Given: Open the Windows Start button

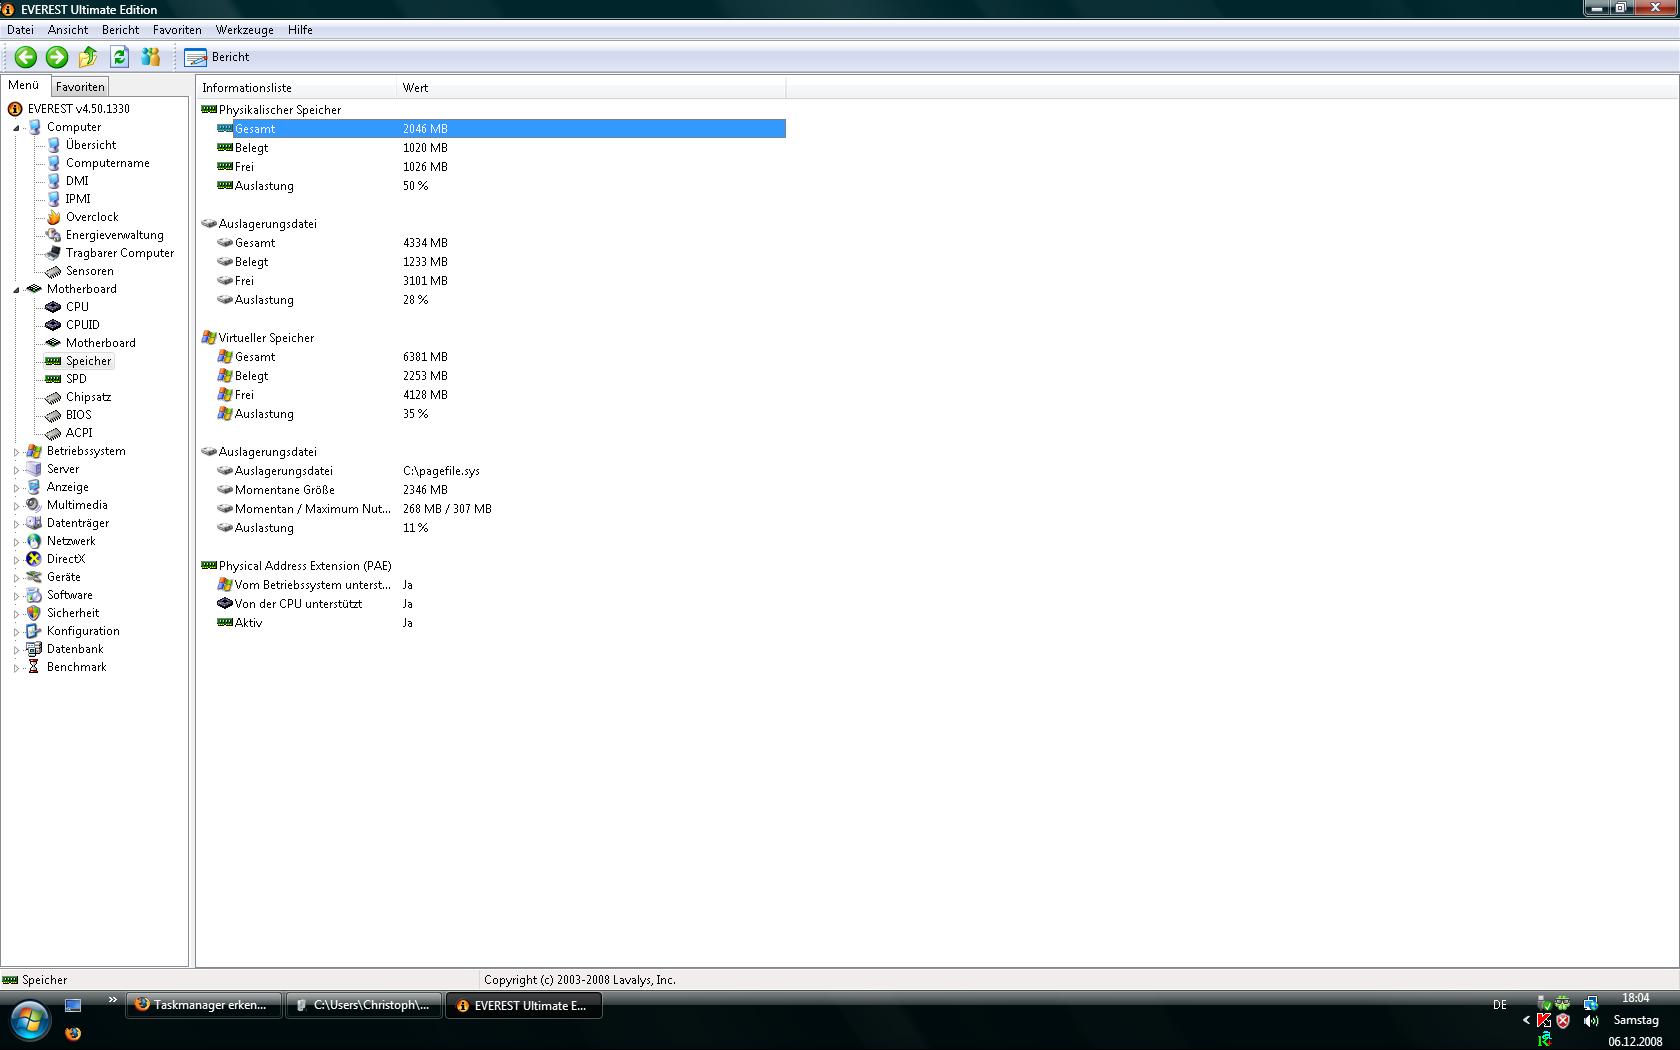Looking at the screenshot, I should pos(29,1021).
